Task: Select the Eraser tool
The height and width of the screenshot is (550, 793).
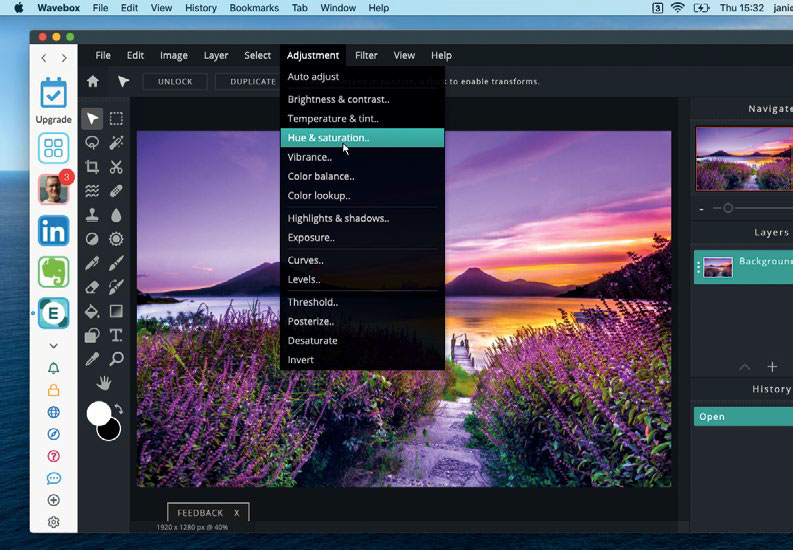Action: [x=92, y=287]
